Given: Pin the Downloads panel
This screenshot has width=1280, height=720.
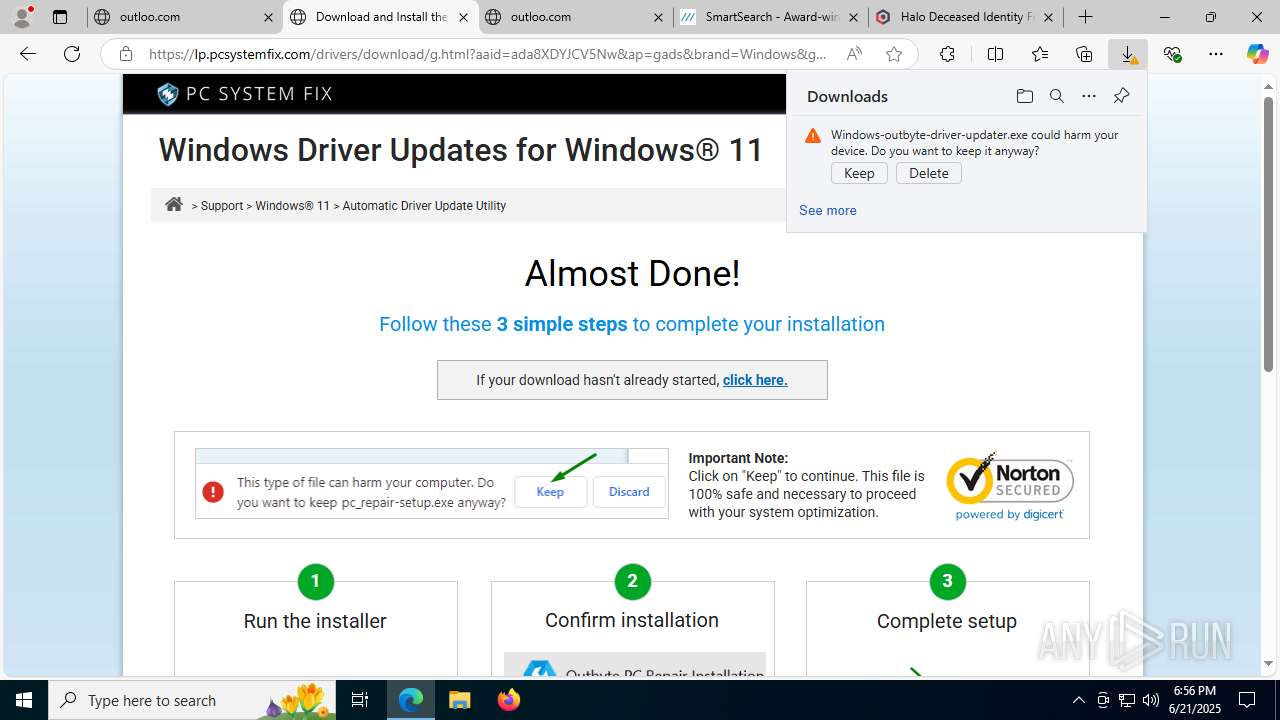Looking at the screenshot, I should [1121, 96].
